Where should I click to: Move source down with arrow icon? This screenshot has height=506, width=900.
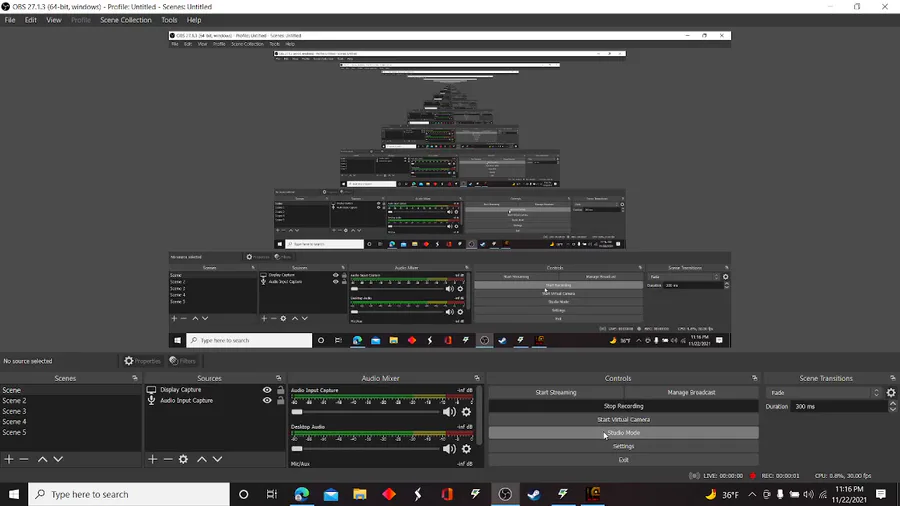tap(218, 459)
